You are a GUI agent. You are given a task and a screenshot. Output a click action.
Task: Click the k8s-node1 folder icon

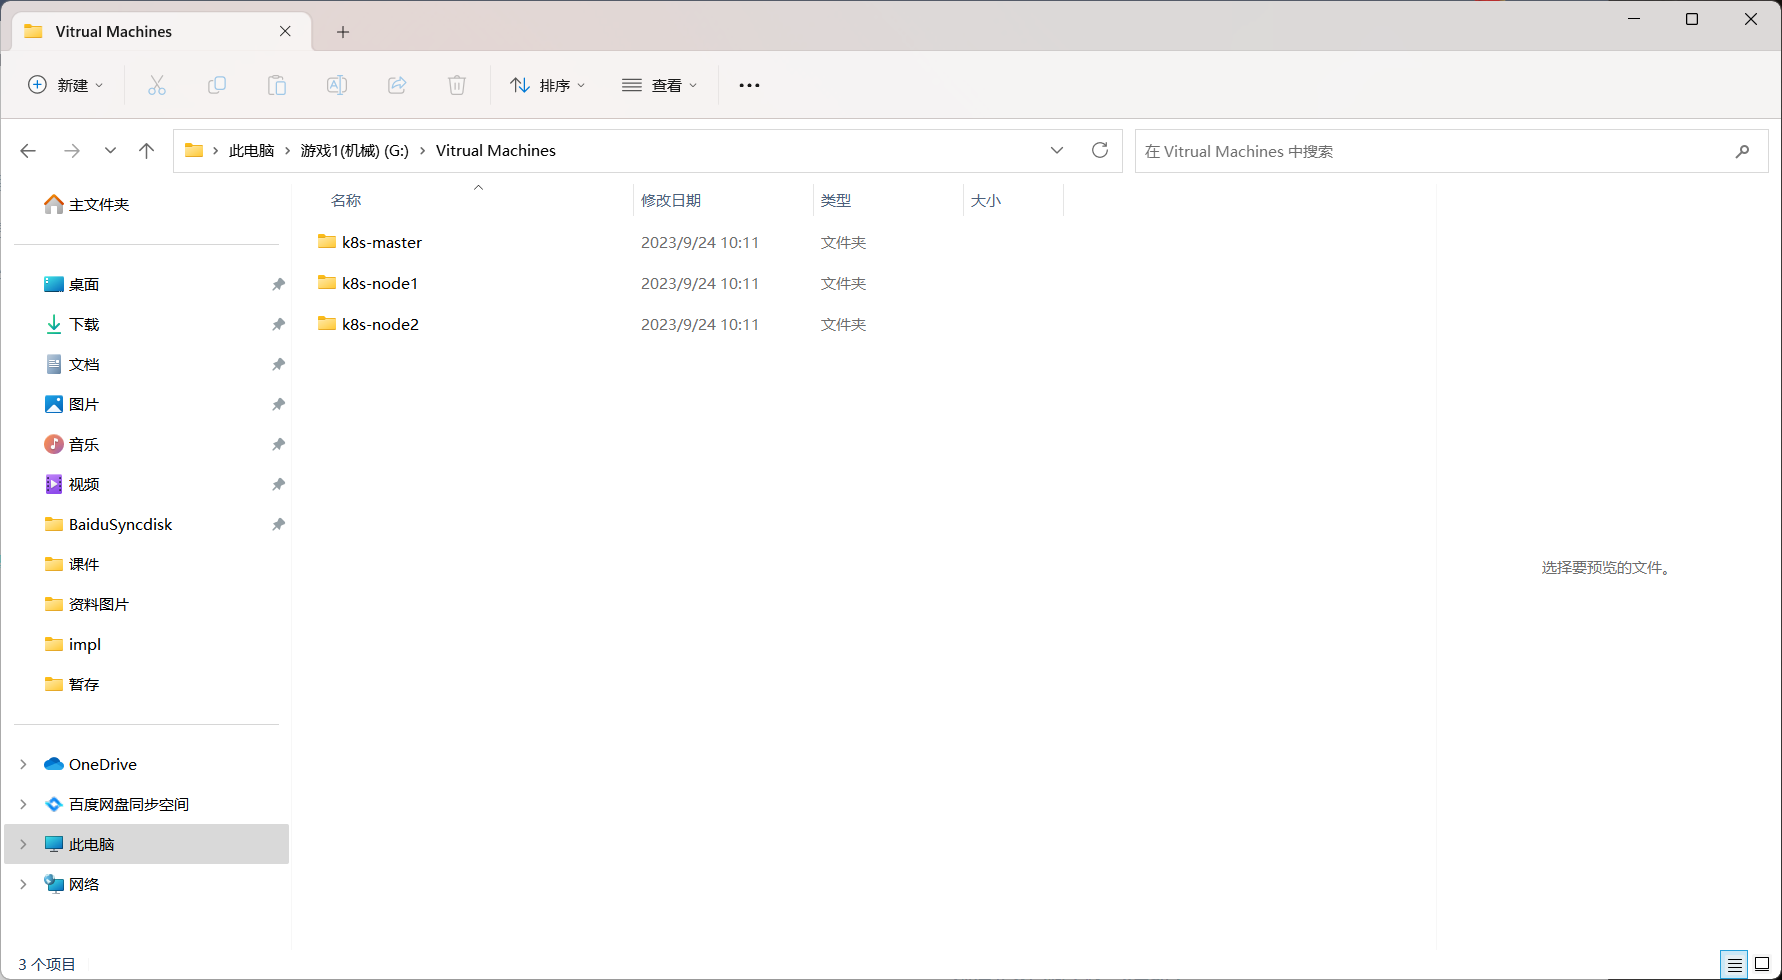(327, 282)
